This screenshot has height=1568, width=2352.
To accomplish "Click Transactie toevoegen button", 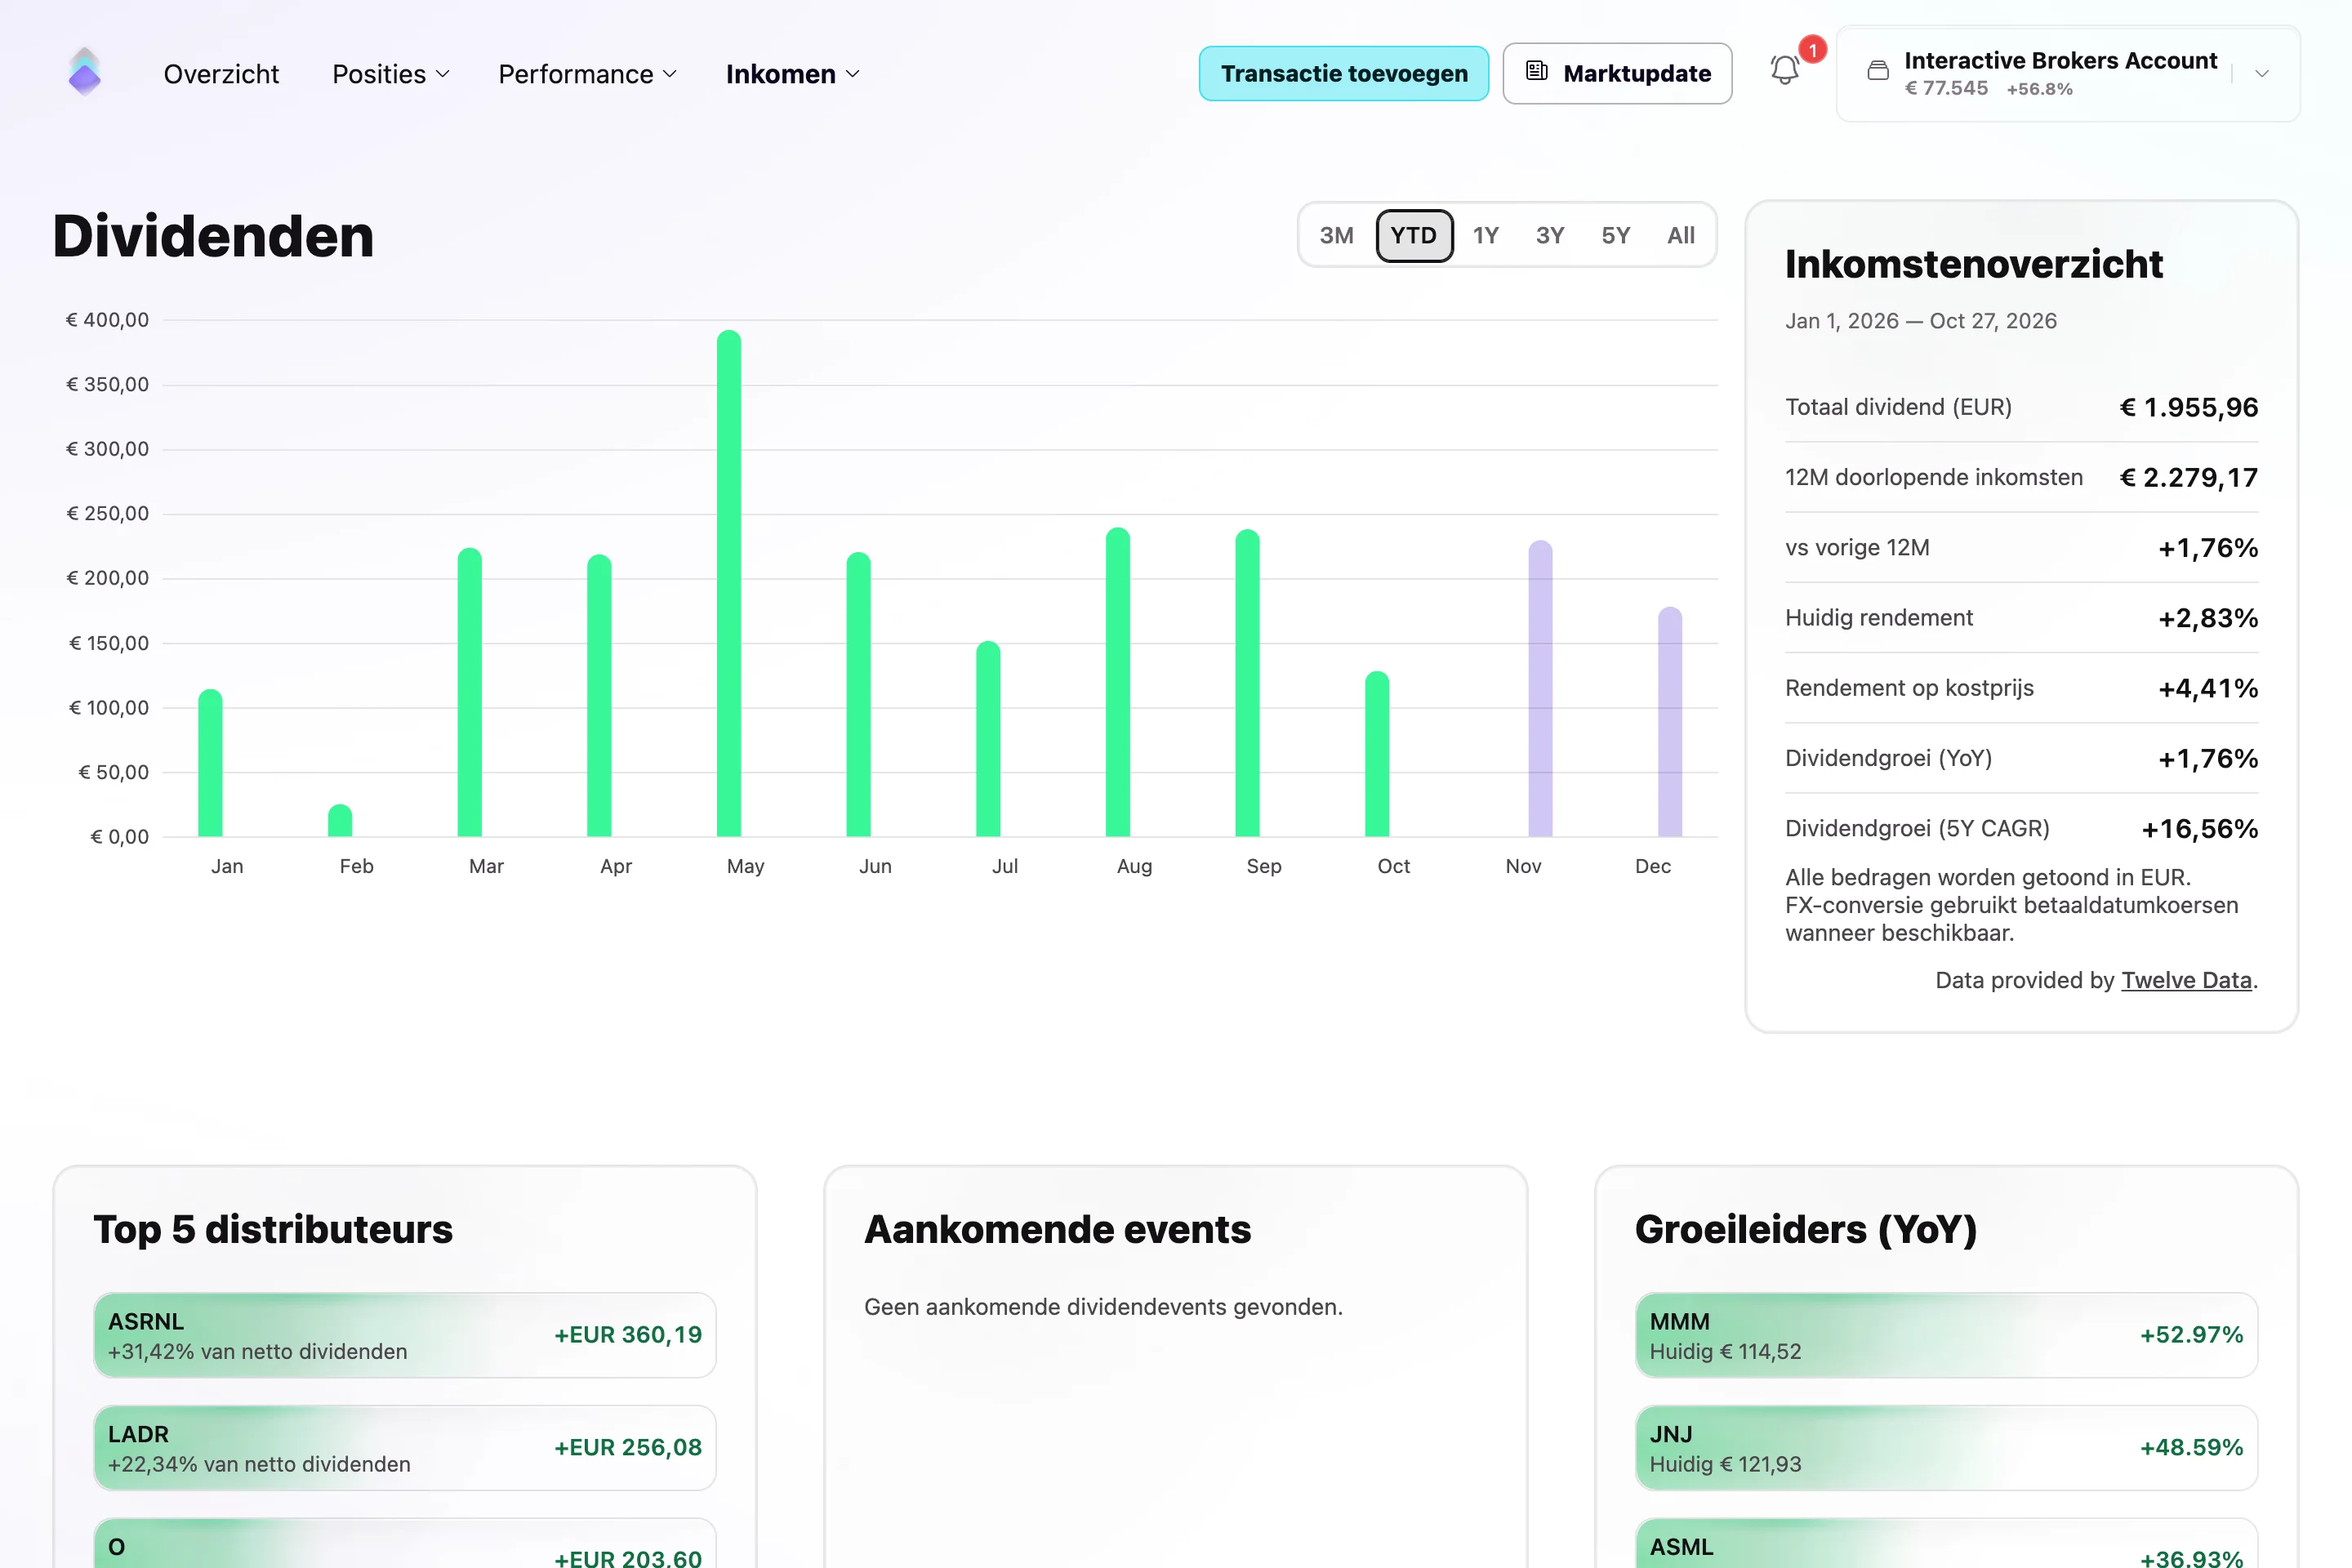I will coord(1344,73).
